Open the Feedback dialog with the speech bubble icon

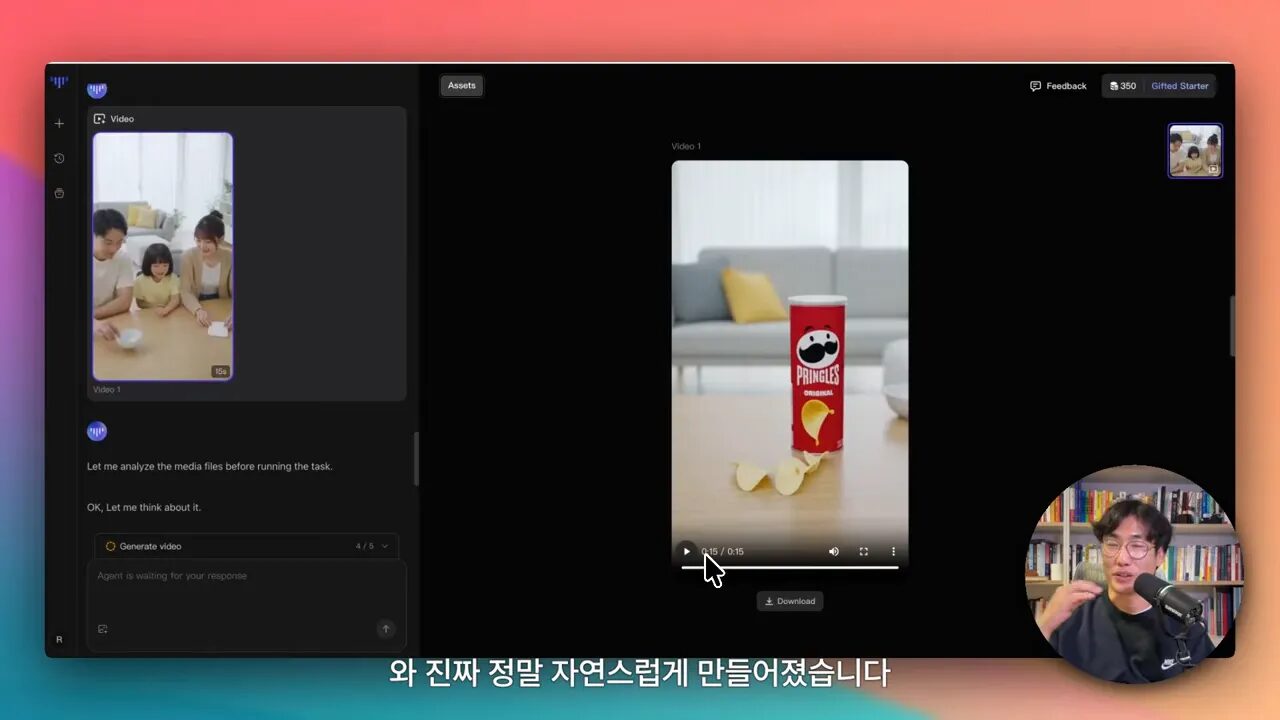[1057, 86]
